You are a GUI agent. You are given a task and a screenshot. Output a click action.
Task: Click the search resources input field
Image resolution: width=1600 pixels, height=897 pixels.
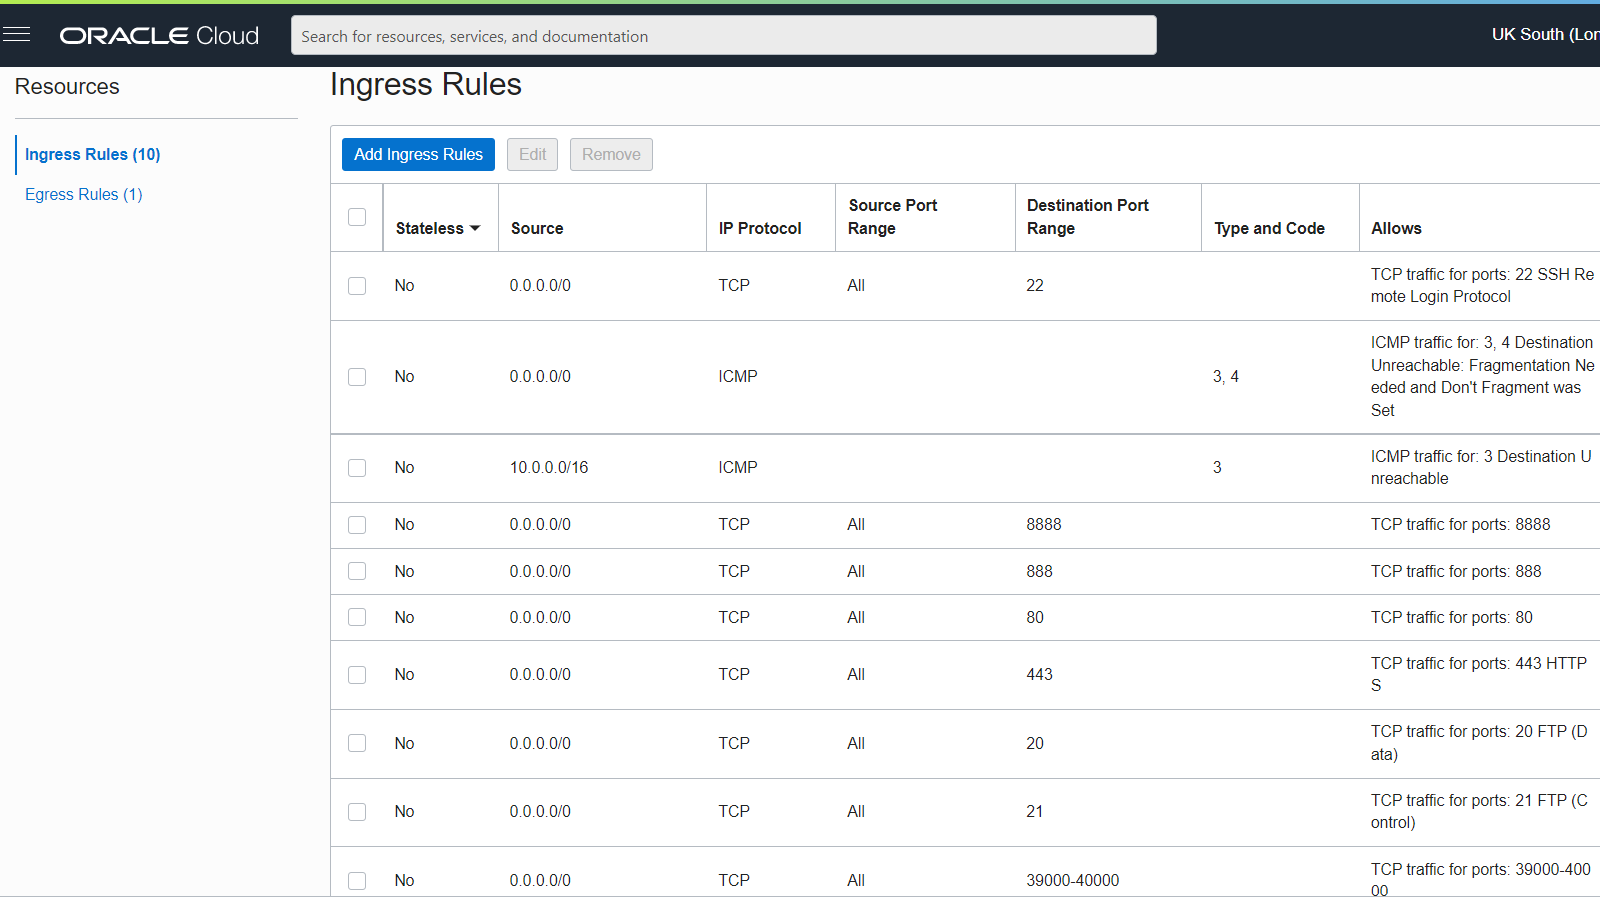click(723, 36)
